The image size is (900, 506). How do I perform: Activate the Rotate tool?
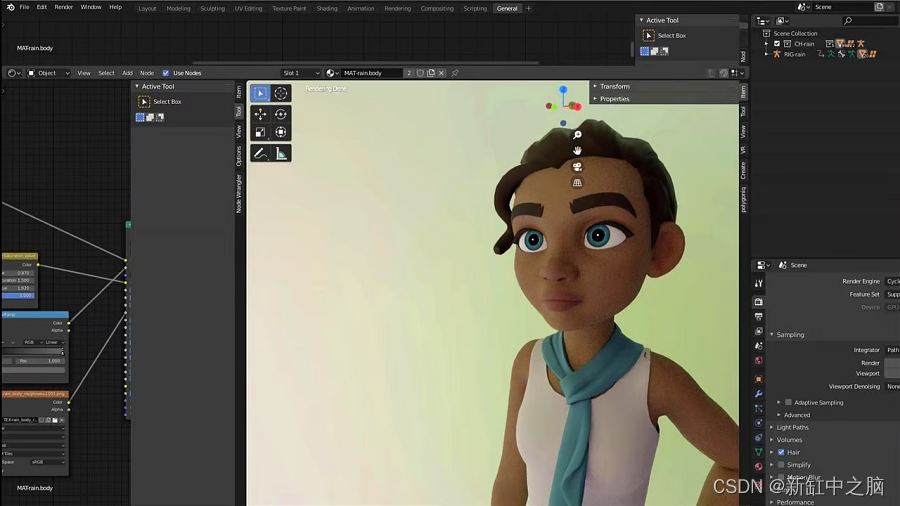(x=281, y=114)
